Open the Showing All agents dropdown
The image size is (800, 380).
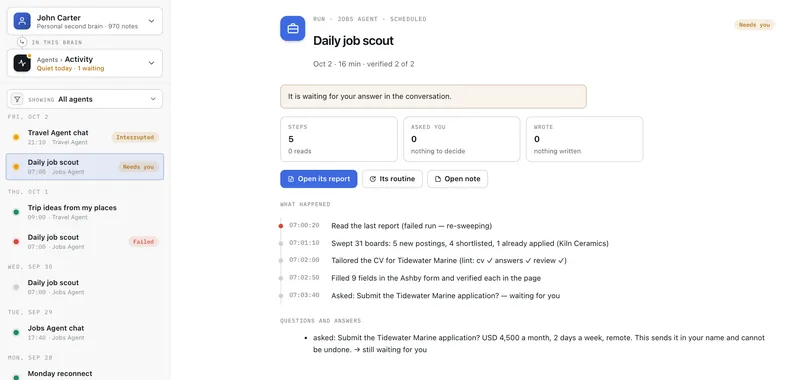point(85,99)
